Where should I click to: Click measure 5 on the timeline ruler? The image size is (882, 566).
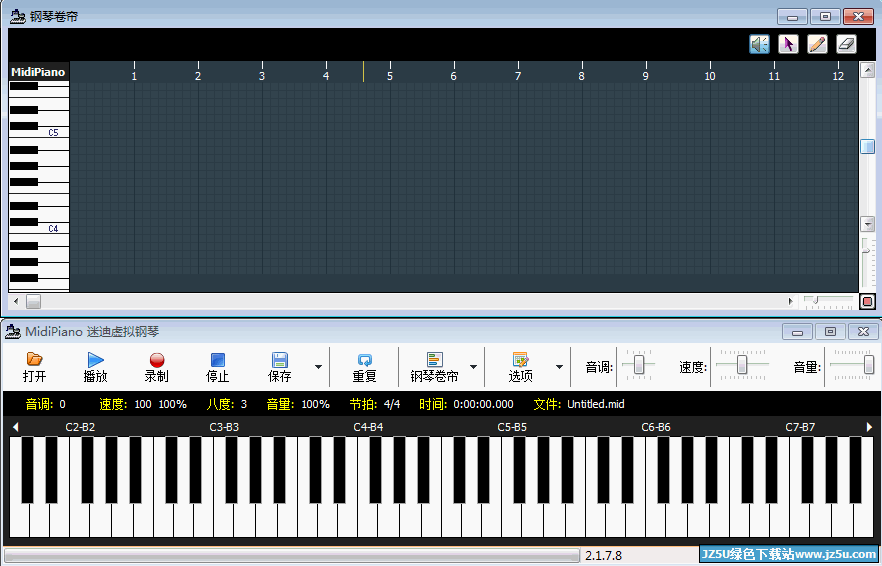pyautogui.click(x=390, y=73)
